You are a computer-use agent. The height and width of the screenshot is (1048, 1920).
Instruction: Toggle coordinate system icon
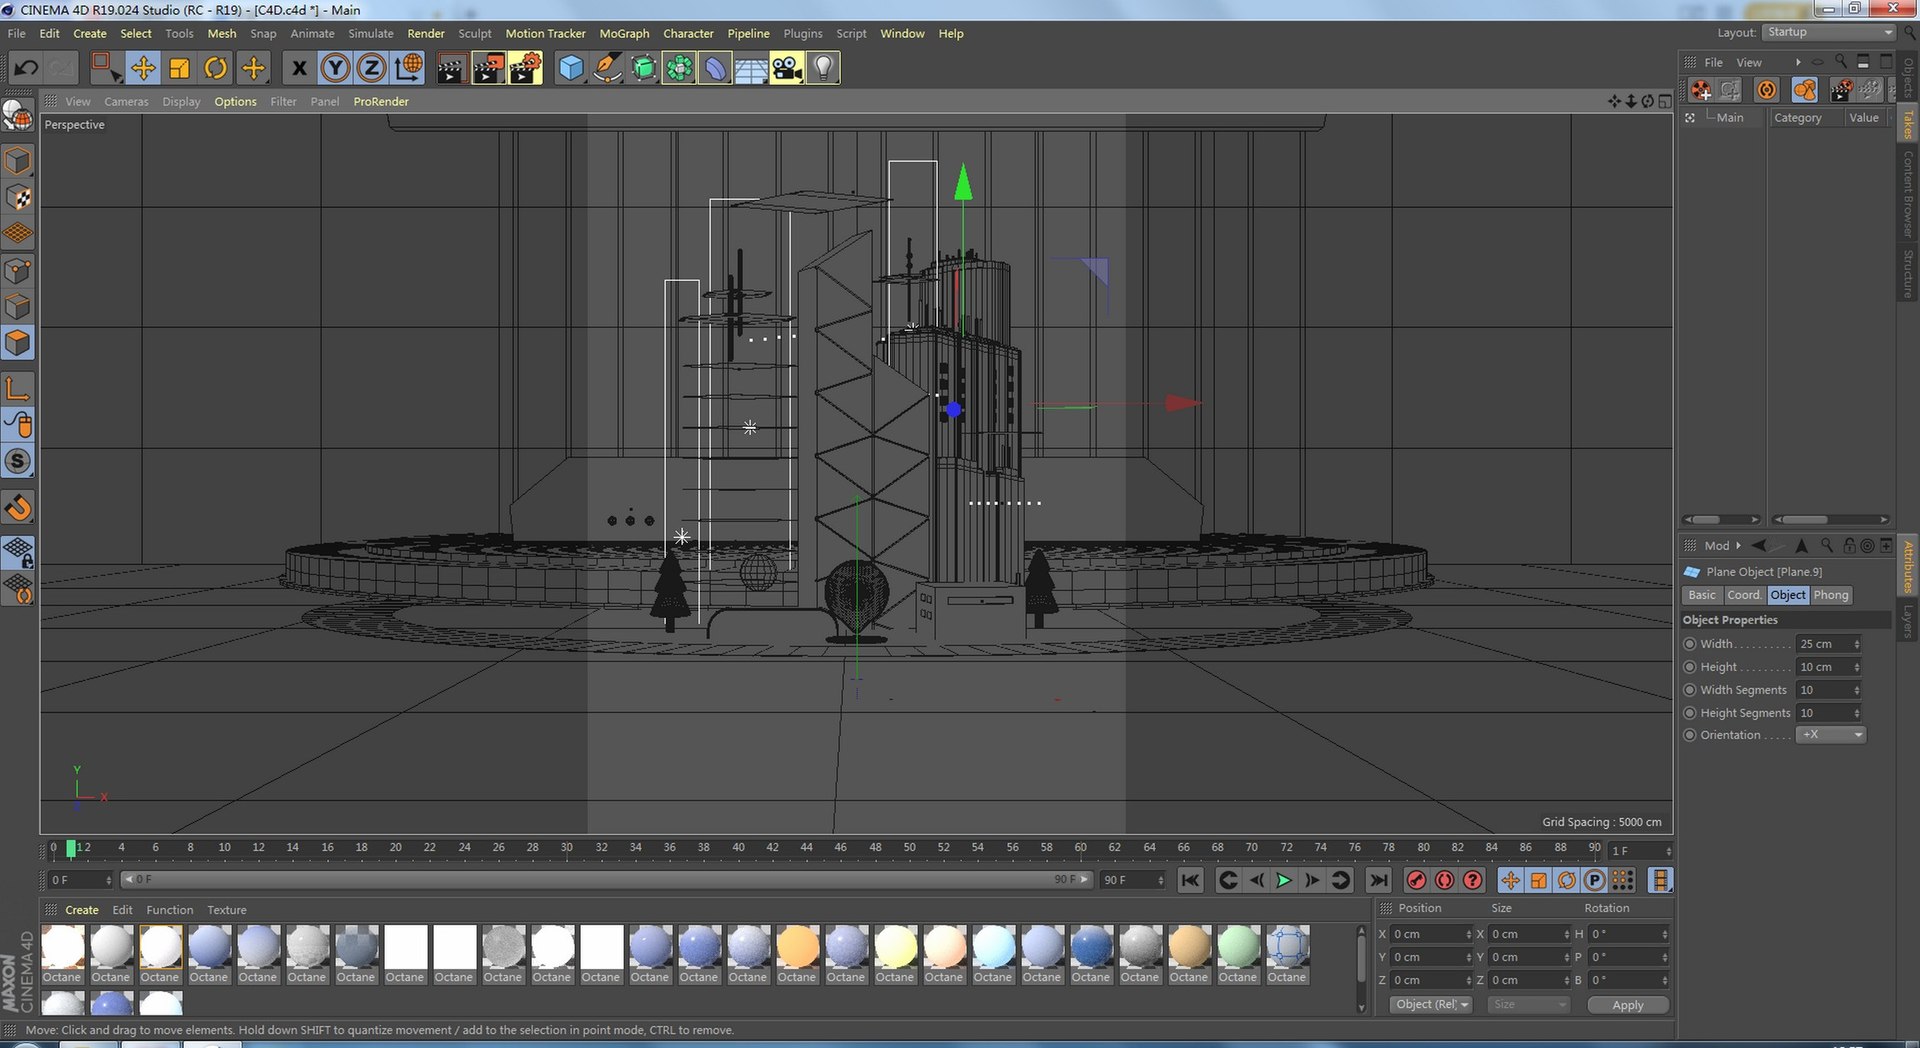coord(408,68)
